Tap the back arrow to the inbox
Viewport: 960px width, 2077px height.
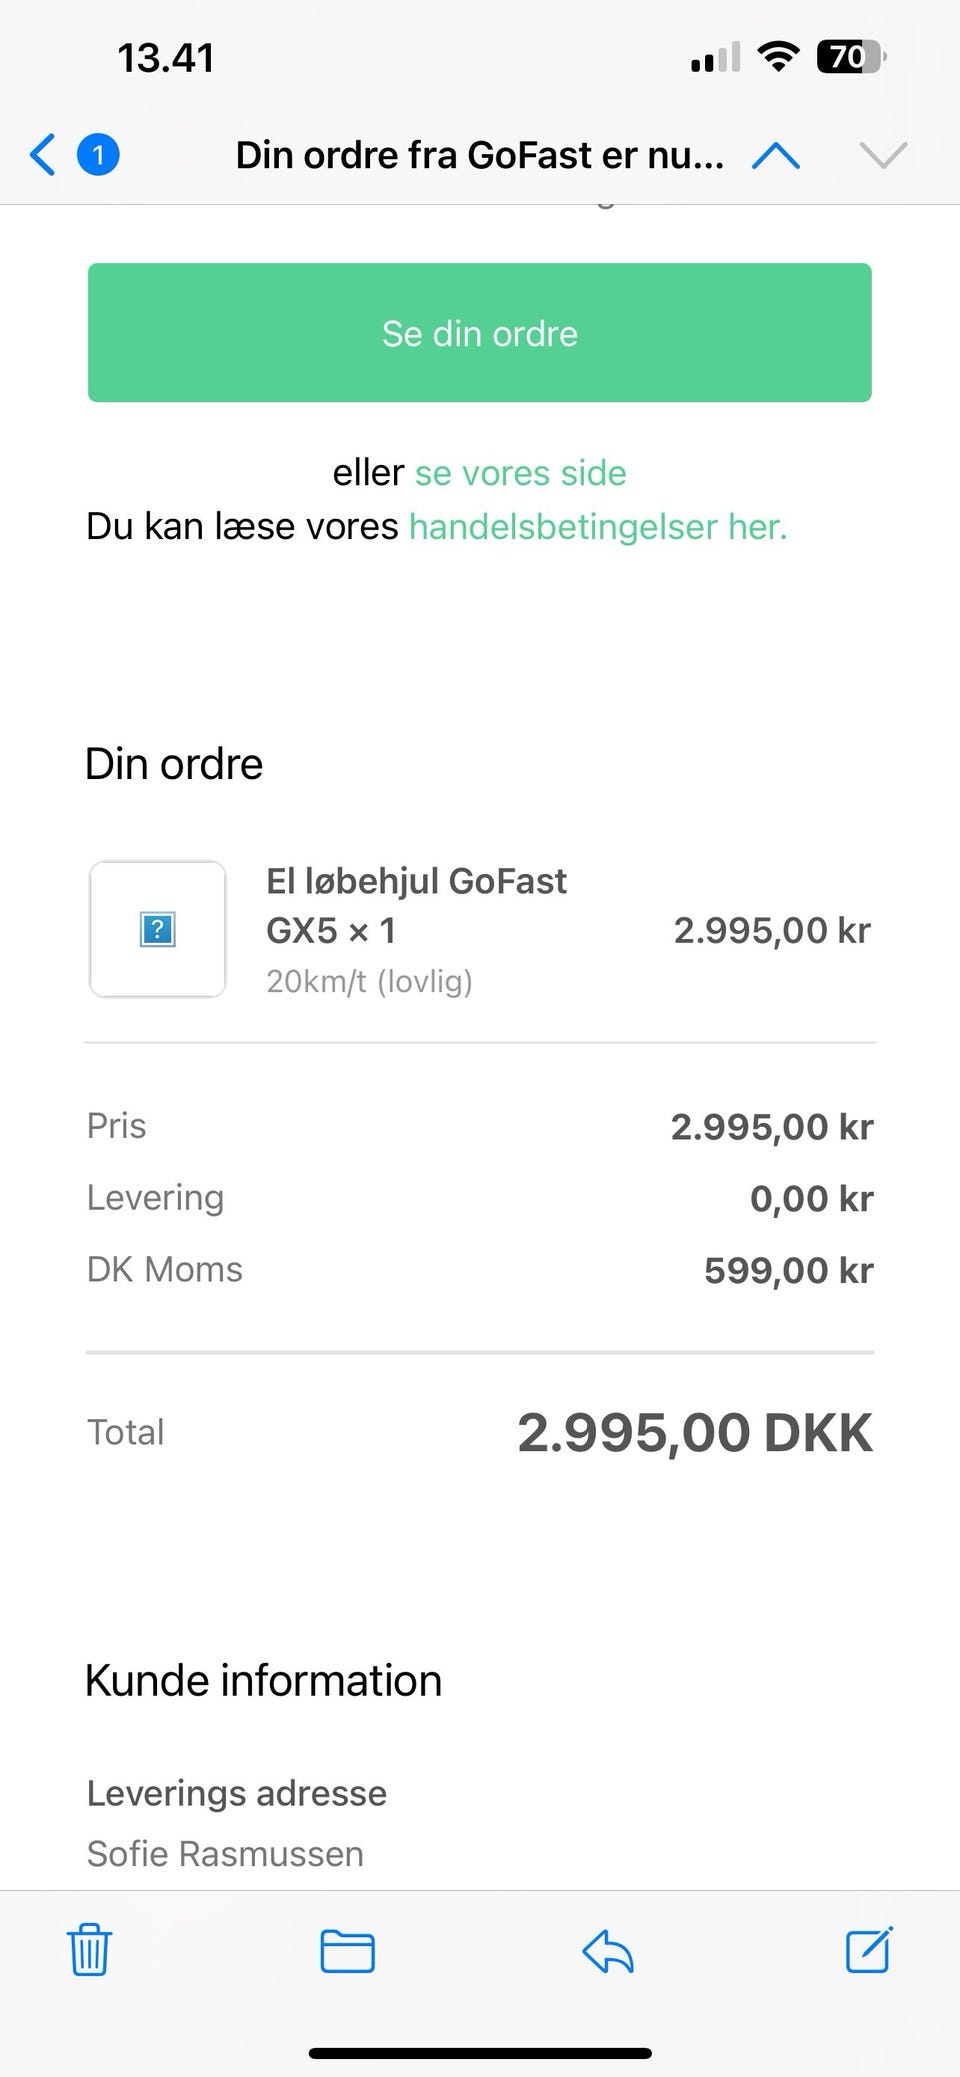[43, 155]
